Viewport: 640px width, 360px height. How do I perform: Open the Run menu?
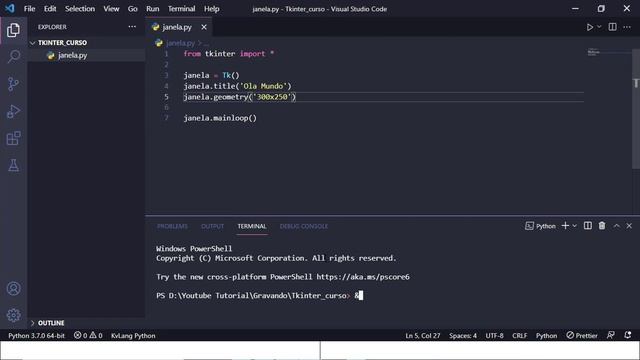pyautogui.click(x=153, y=9)
